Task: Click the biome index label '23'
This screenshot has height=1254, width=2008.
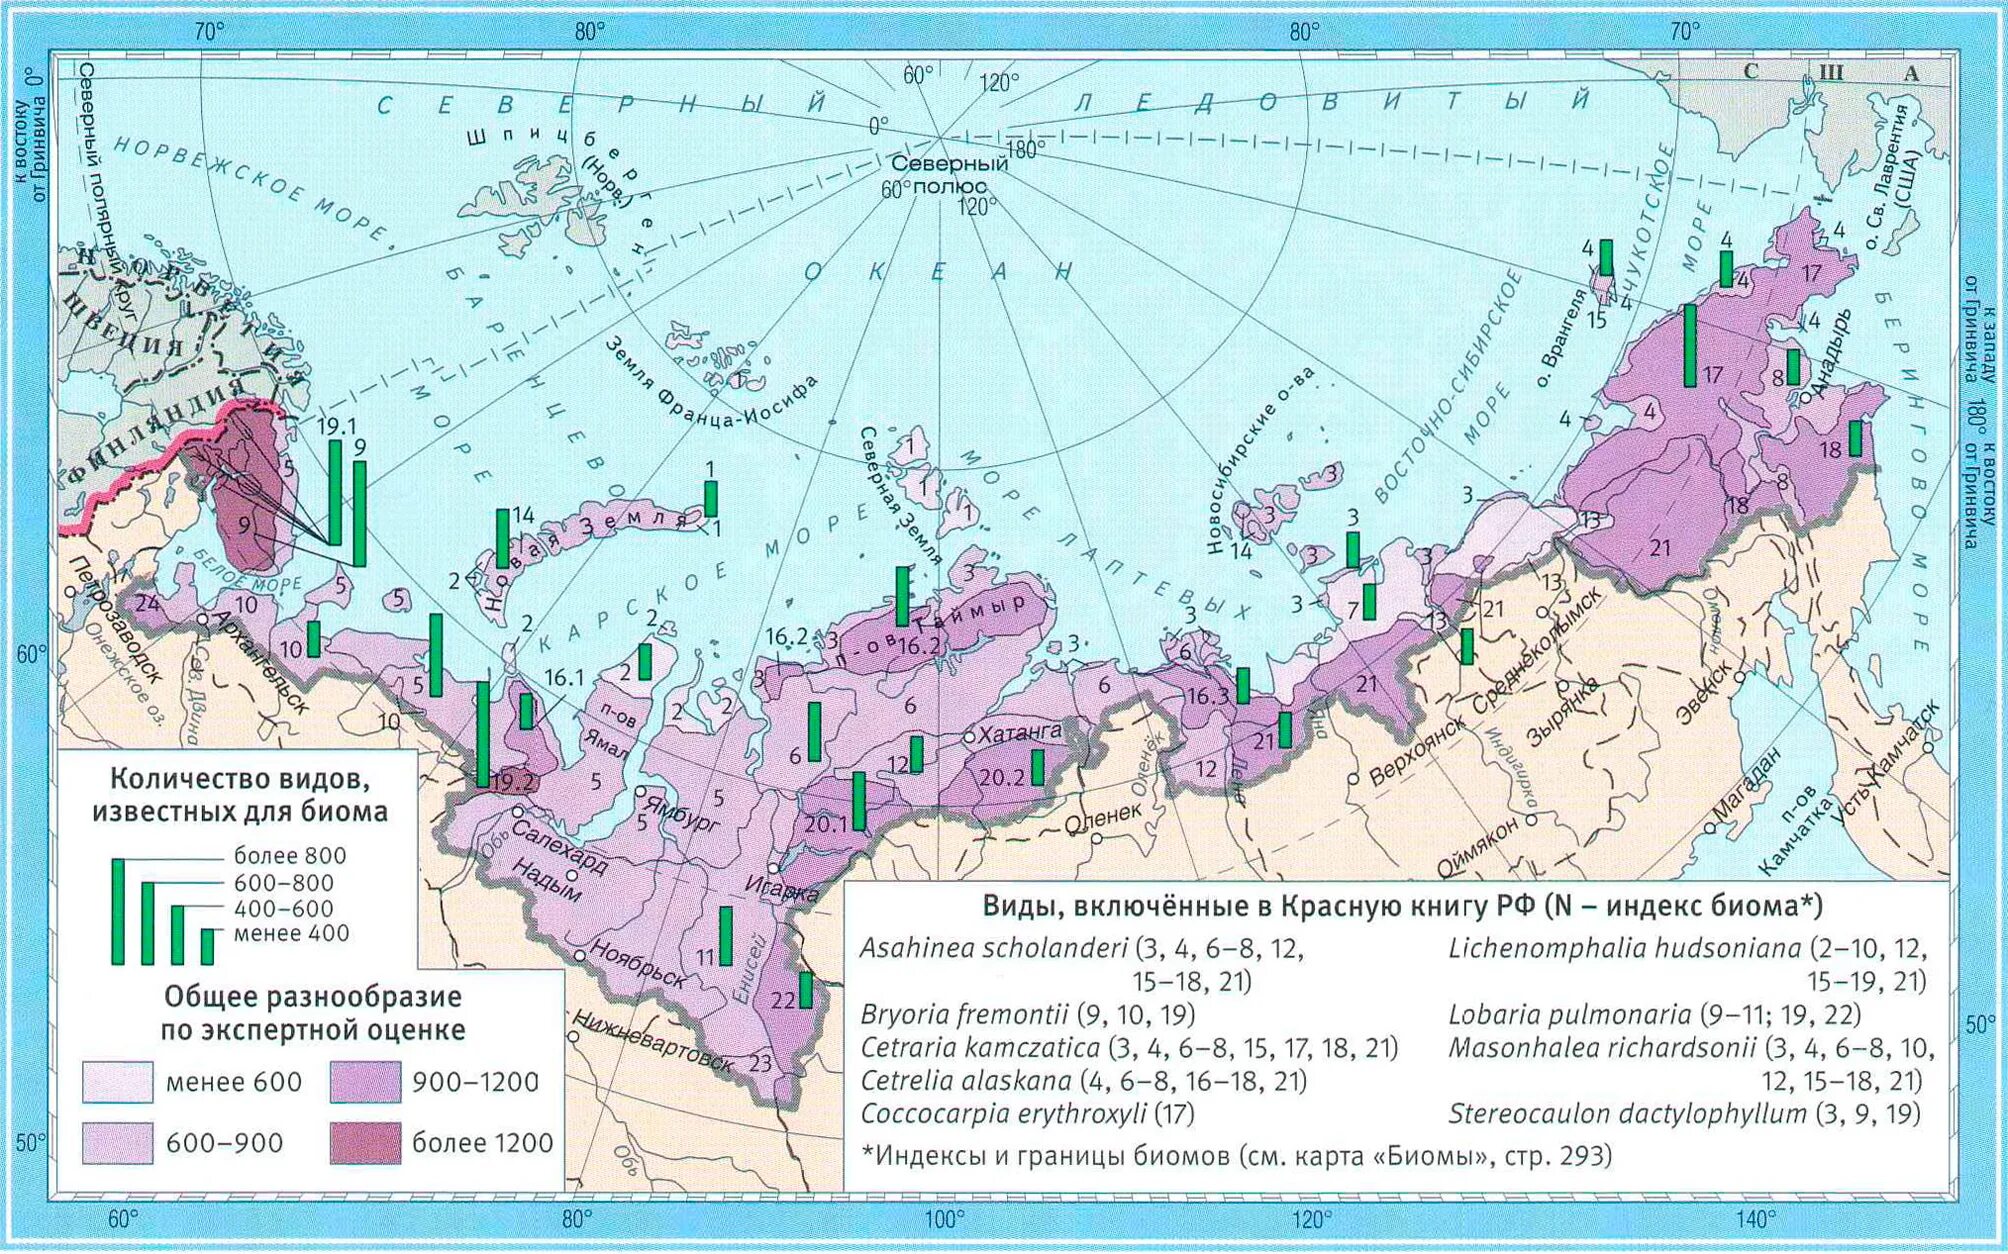Action: 760,1063
